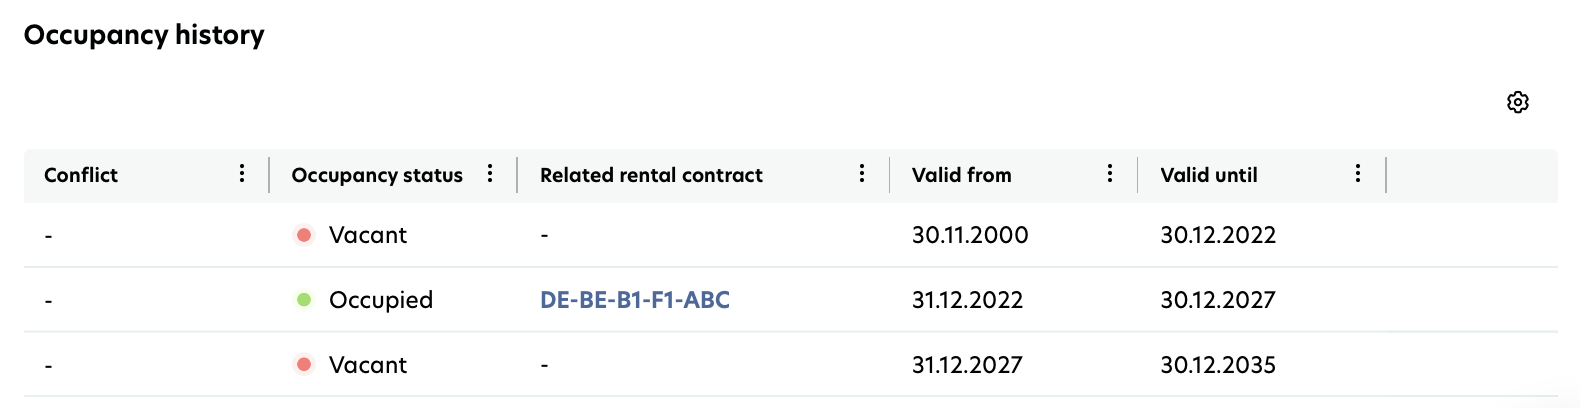Click valid until date 30.12.2035

click(x=1218, y=364)
